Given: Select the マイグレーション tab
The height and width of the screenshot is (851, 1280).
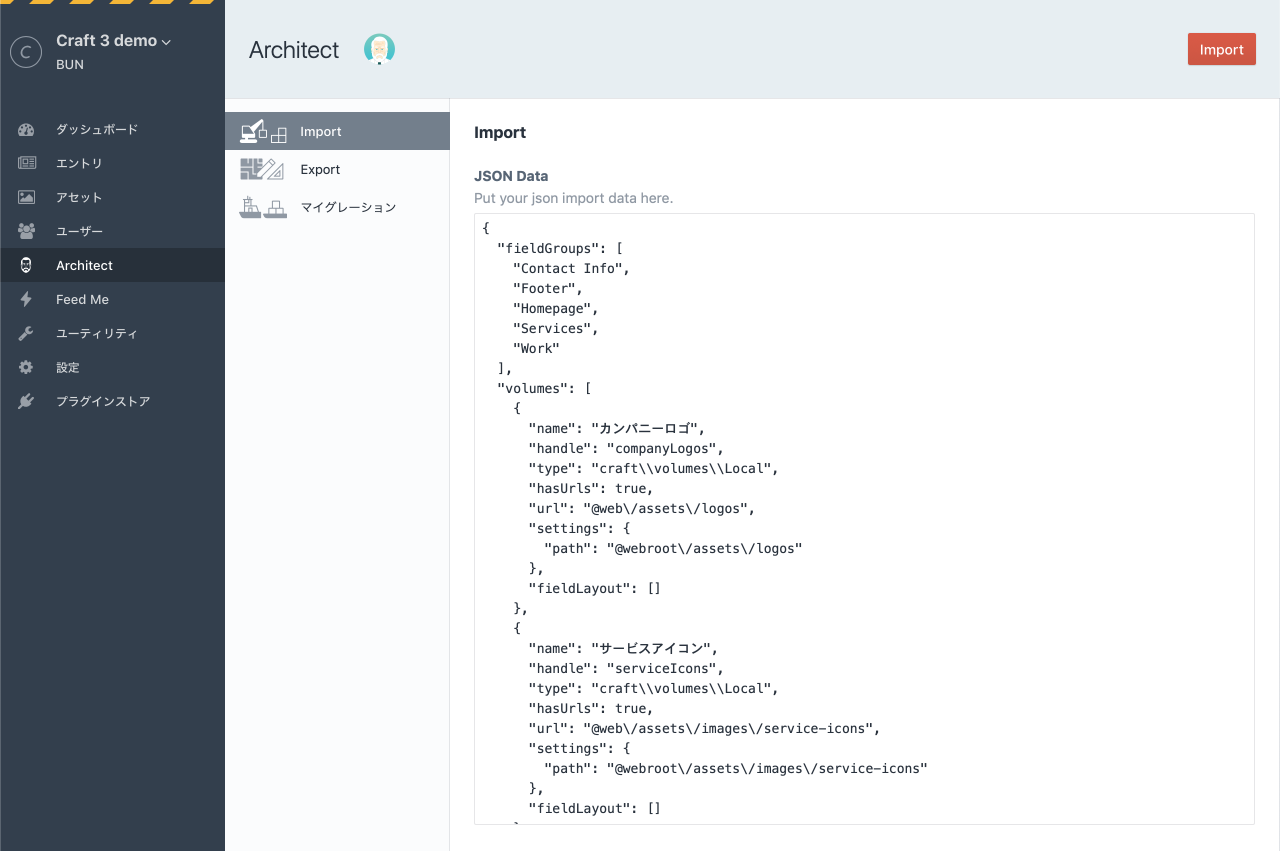Looking at the screenshot, I should coord(348,208).
